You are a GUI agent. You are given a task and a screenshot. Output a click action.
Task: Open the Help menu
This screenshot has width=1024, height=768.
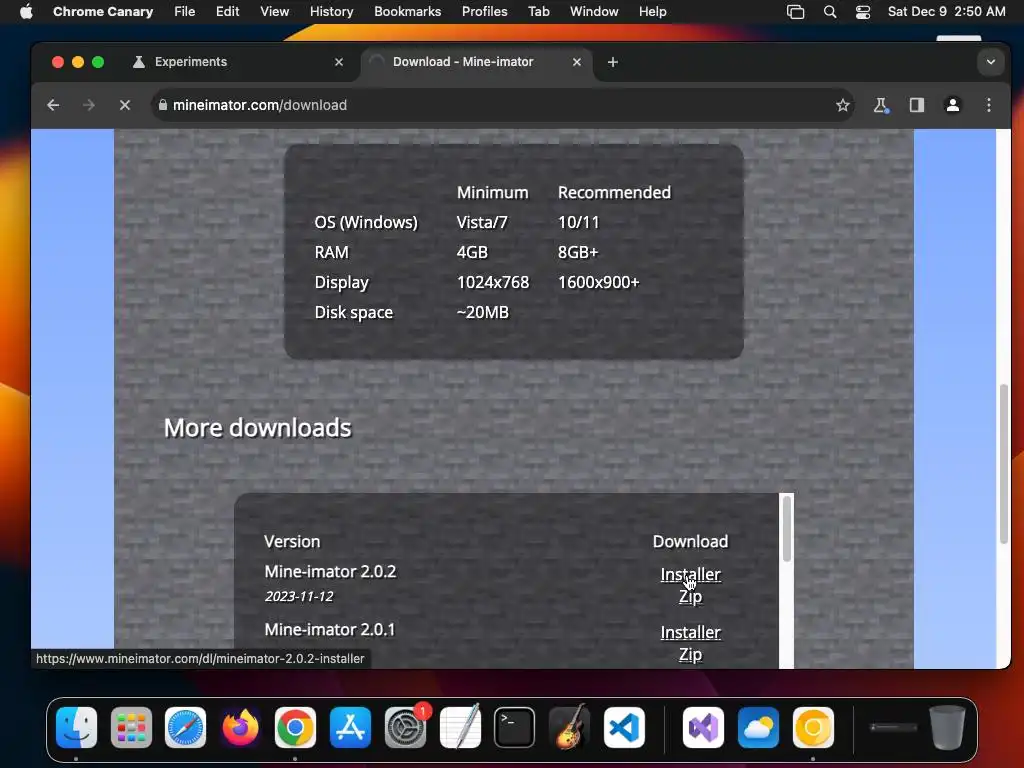tap(652, 12)
